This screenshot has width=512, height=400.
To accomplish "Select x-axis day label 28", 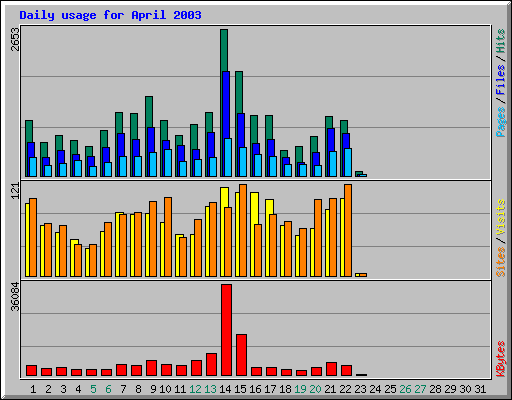I will [x=435, y=389].
